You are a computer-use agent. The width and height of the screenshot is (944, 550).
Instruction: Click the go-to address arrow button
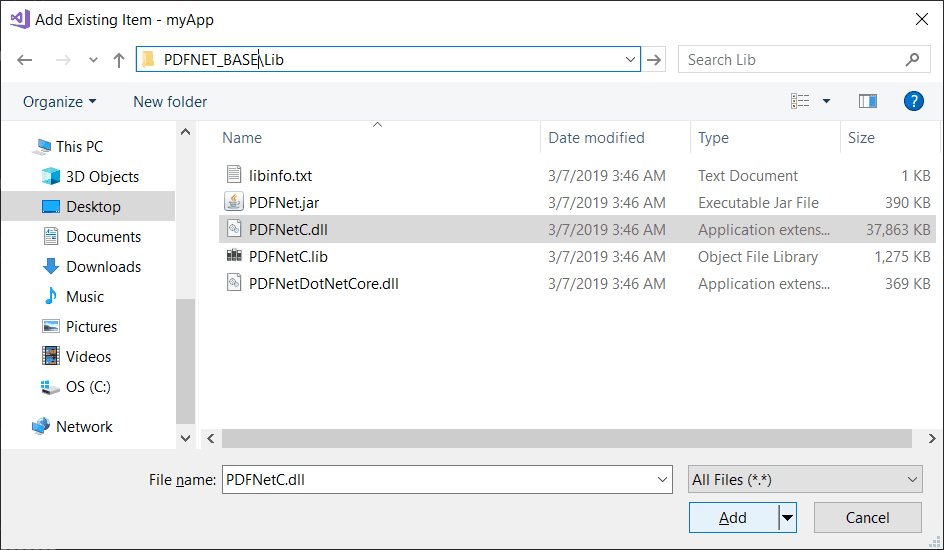point(655,60)
